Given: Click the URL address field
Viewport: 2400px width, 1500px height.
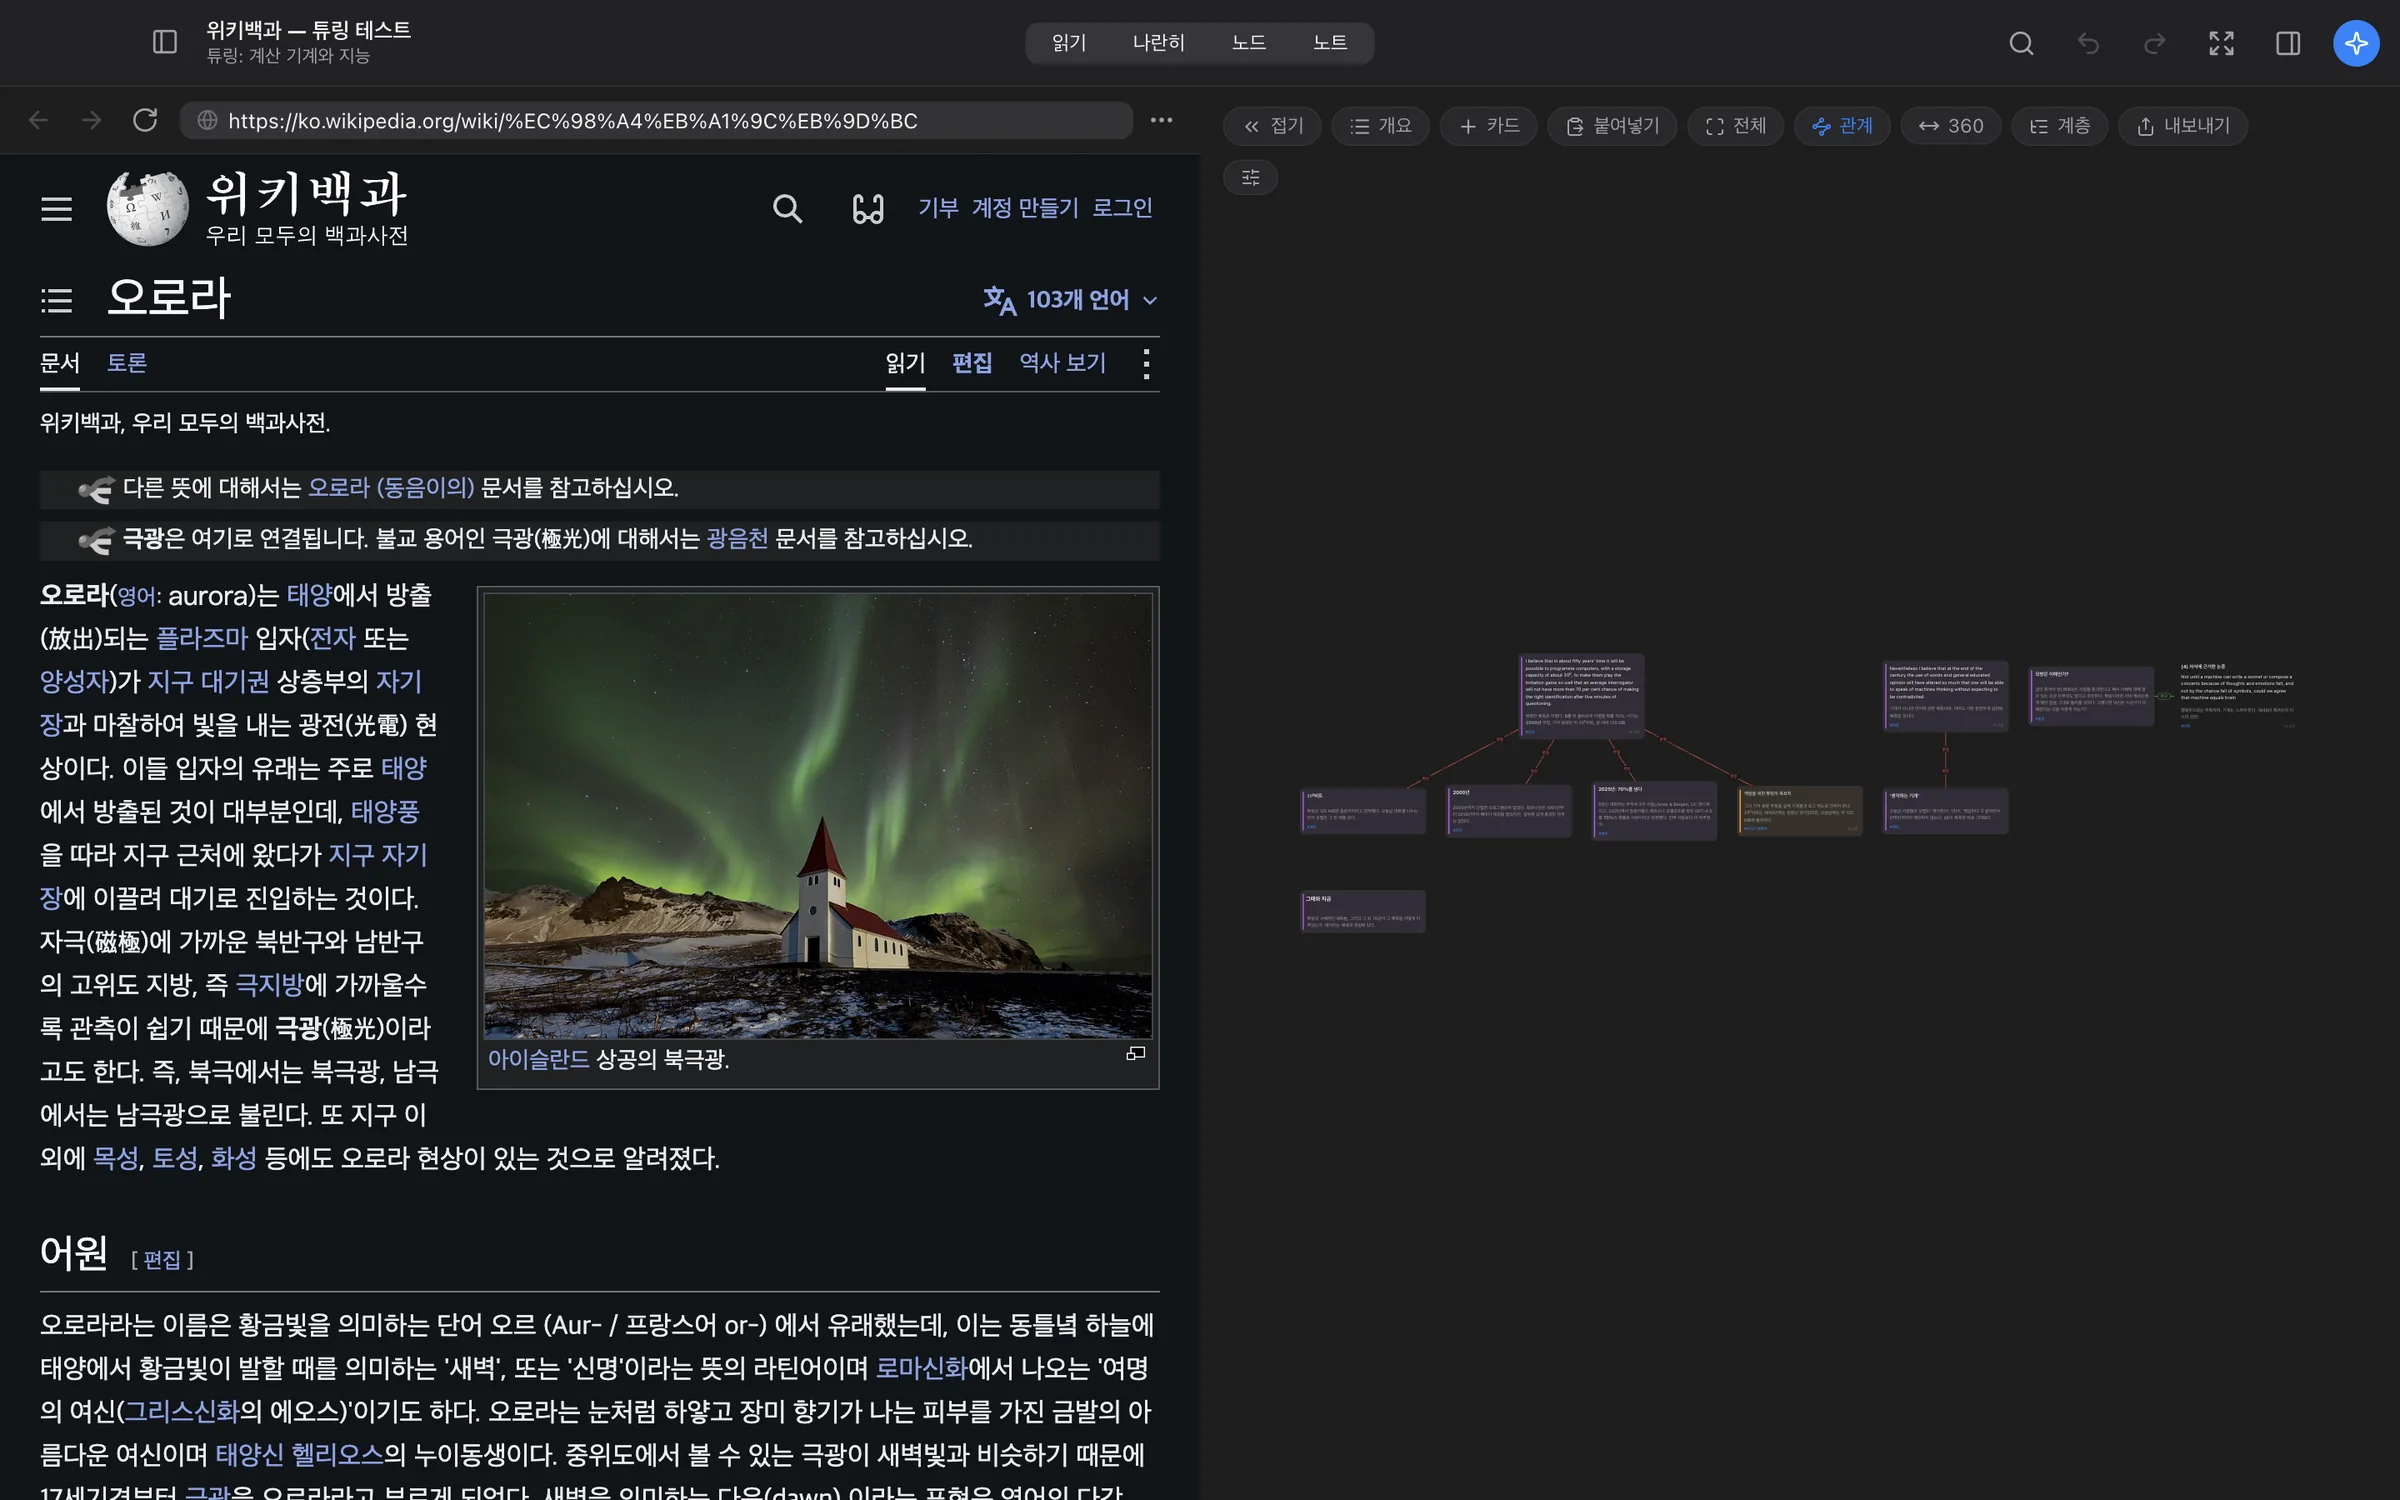Looking at the screenshot, I should [656, 120].
